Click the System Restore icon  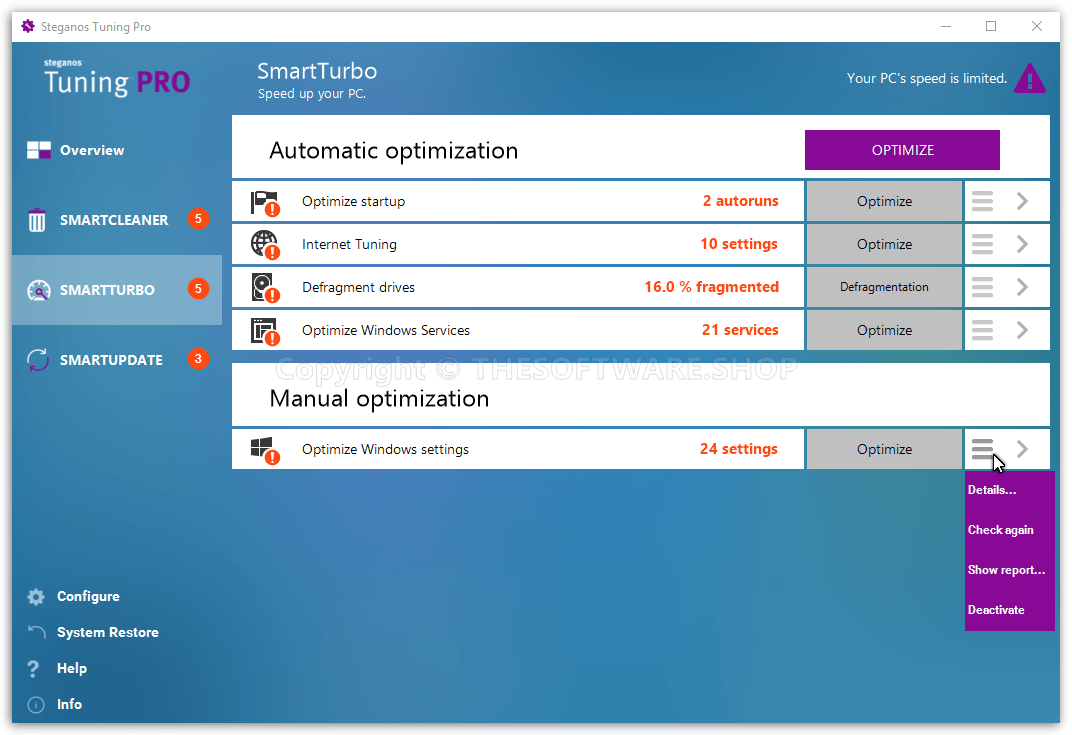pos(37,632)
